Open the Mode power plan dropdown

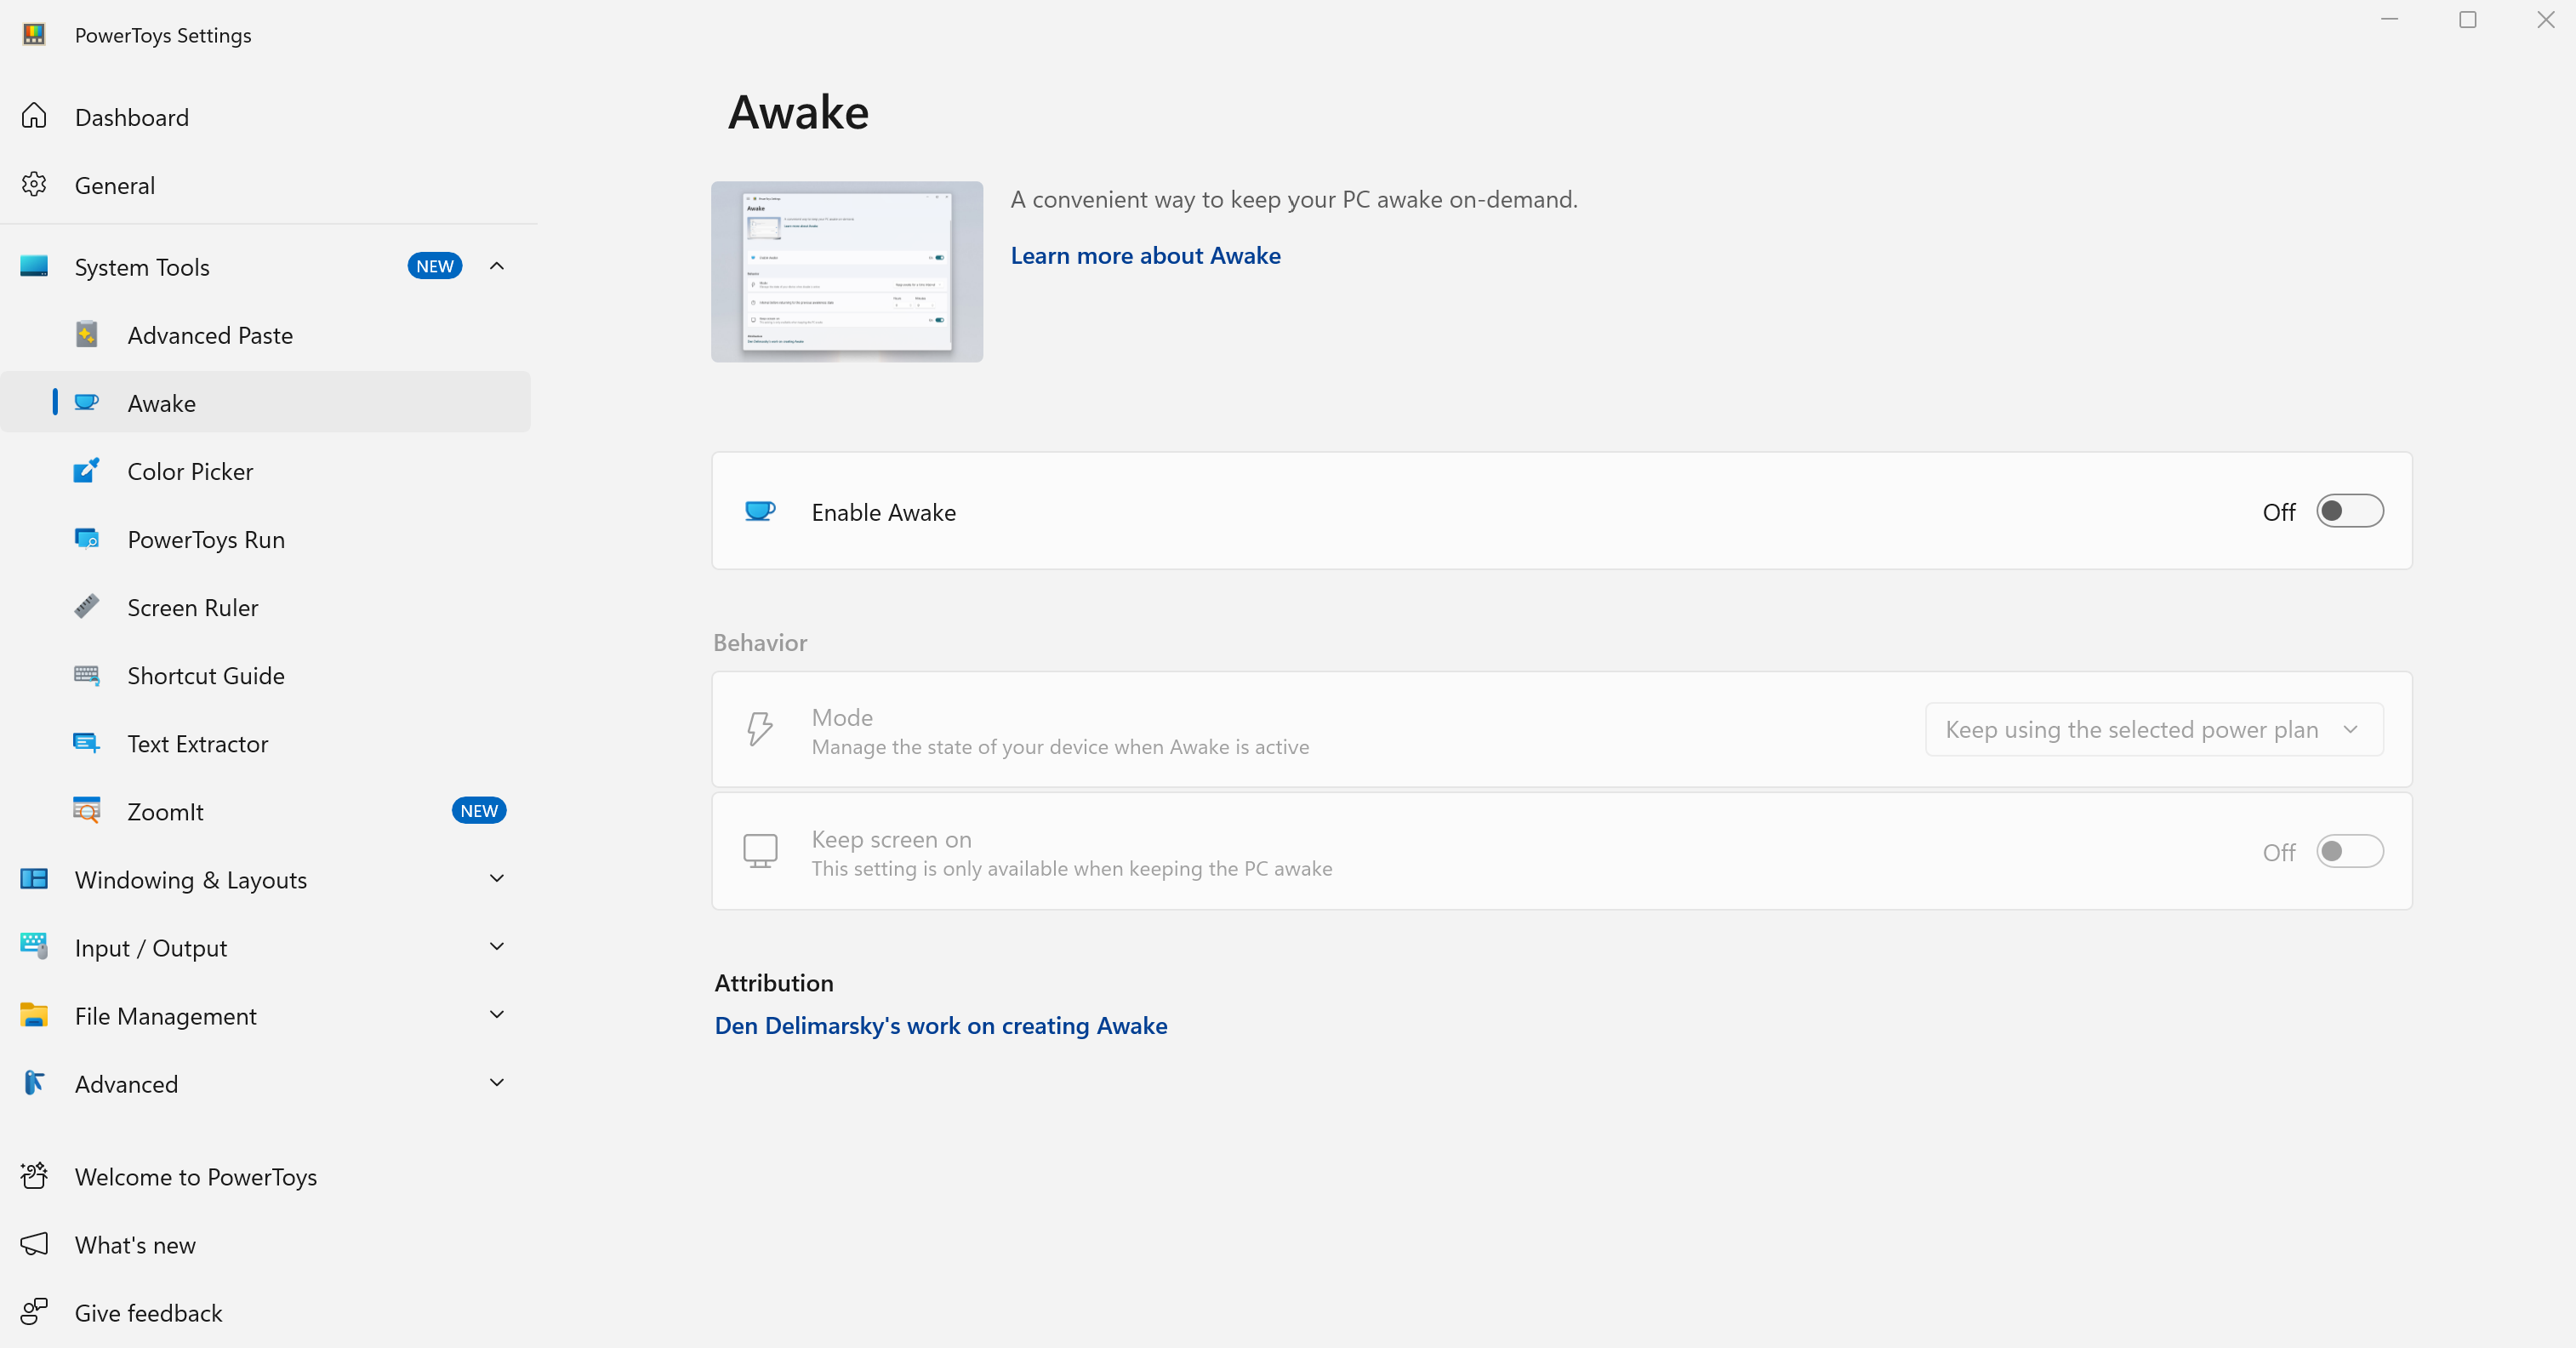coord(2153,730)
